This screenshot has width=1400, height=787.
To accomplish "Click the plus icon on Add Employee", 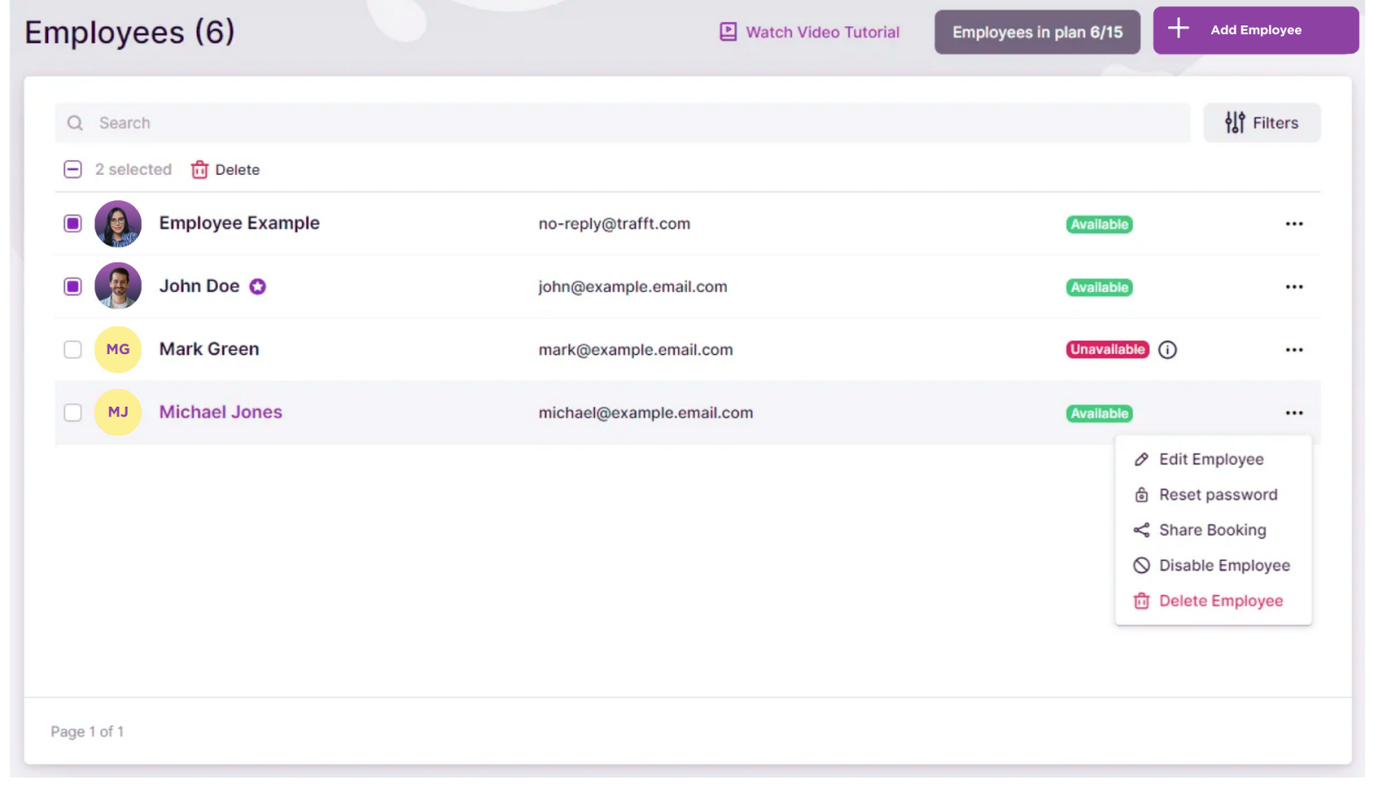I will tap(1179, 30).
